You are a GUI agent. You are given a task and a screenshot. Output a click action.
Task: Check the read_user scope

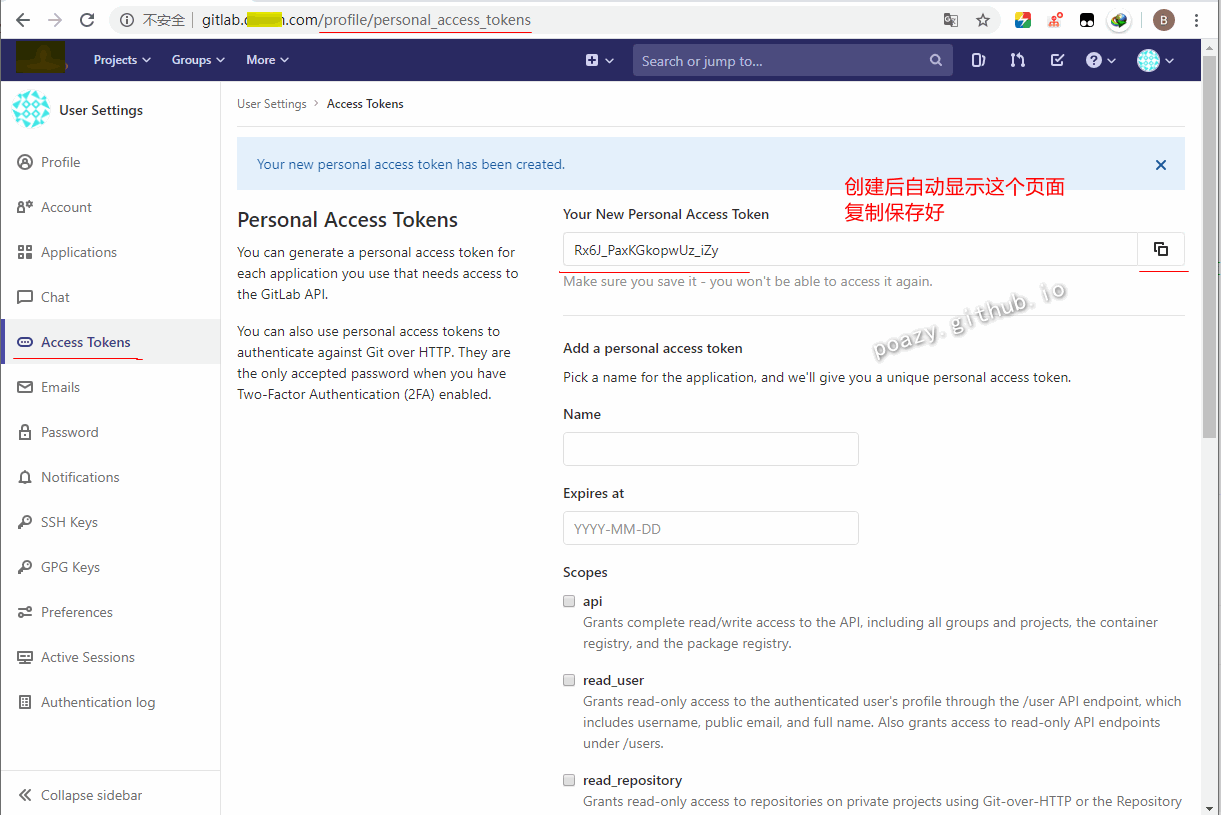click(568, 680)
